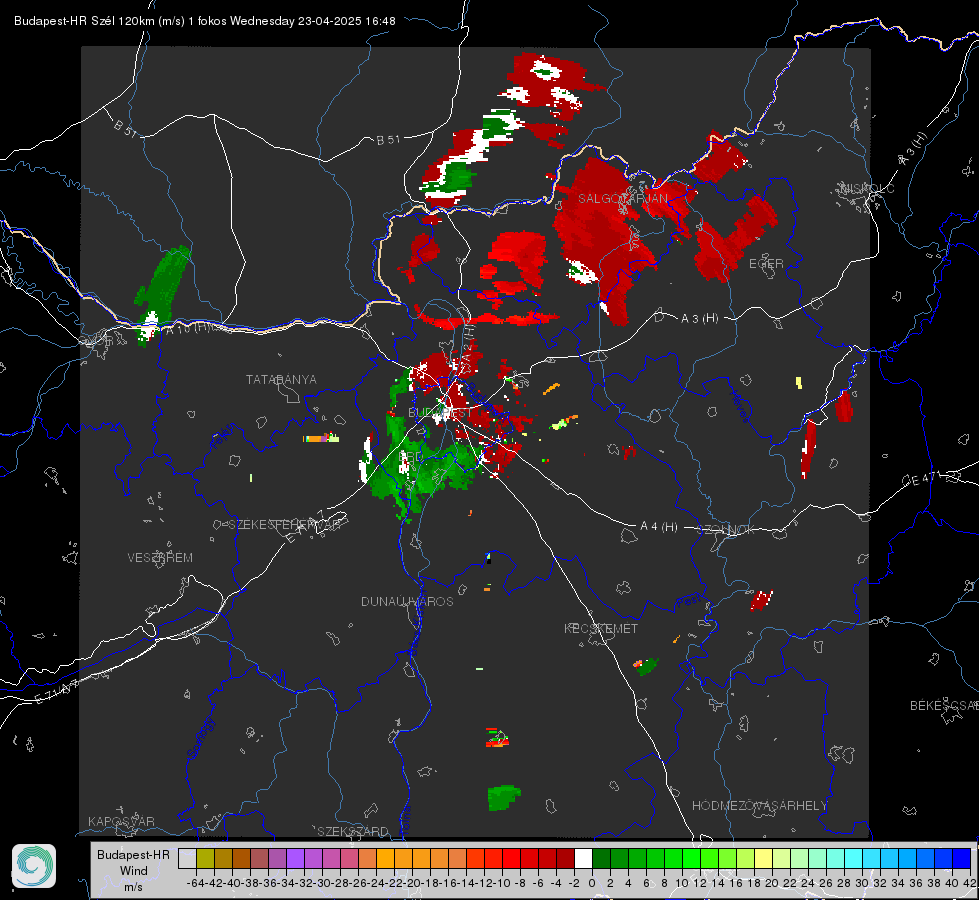Click the Fejér county label
This screenshot has height=900, width=979.
224,437
